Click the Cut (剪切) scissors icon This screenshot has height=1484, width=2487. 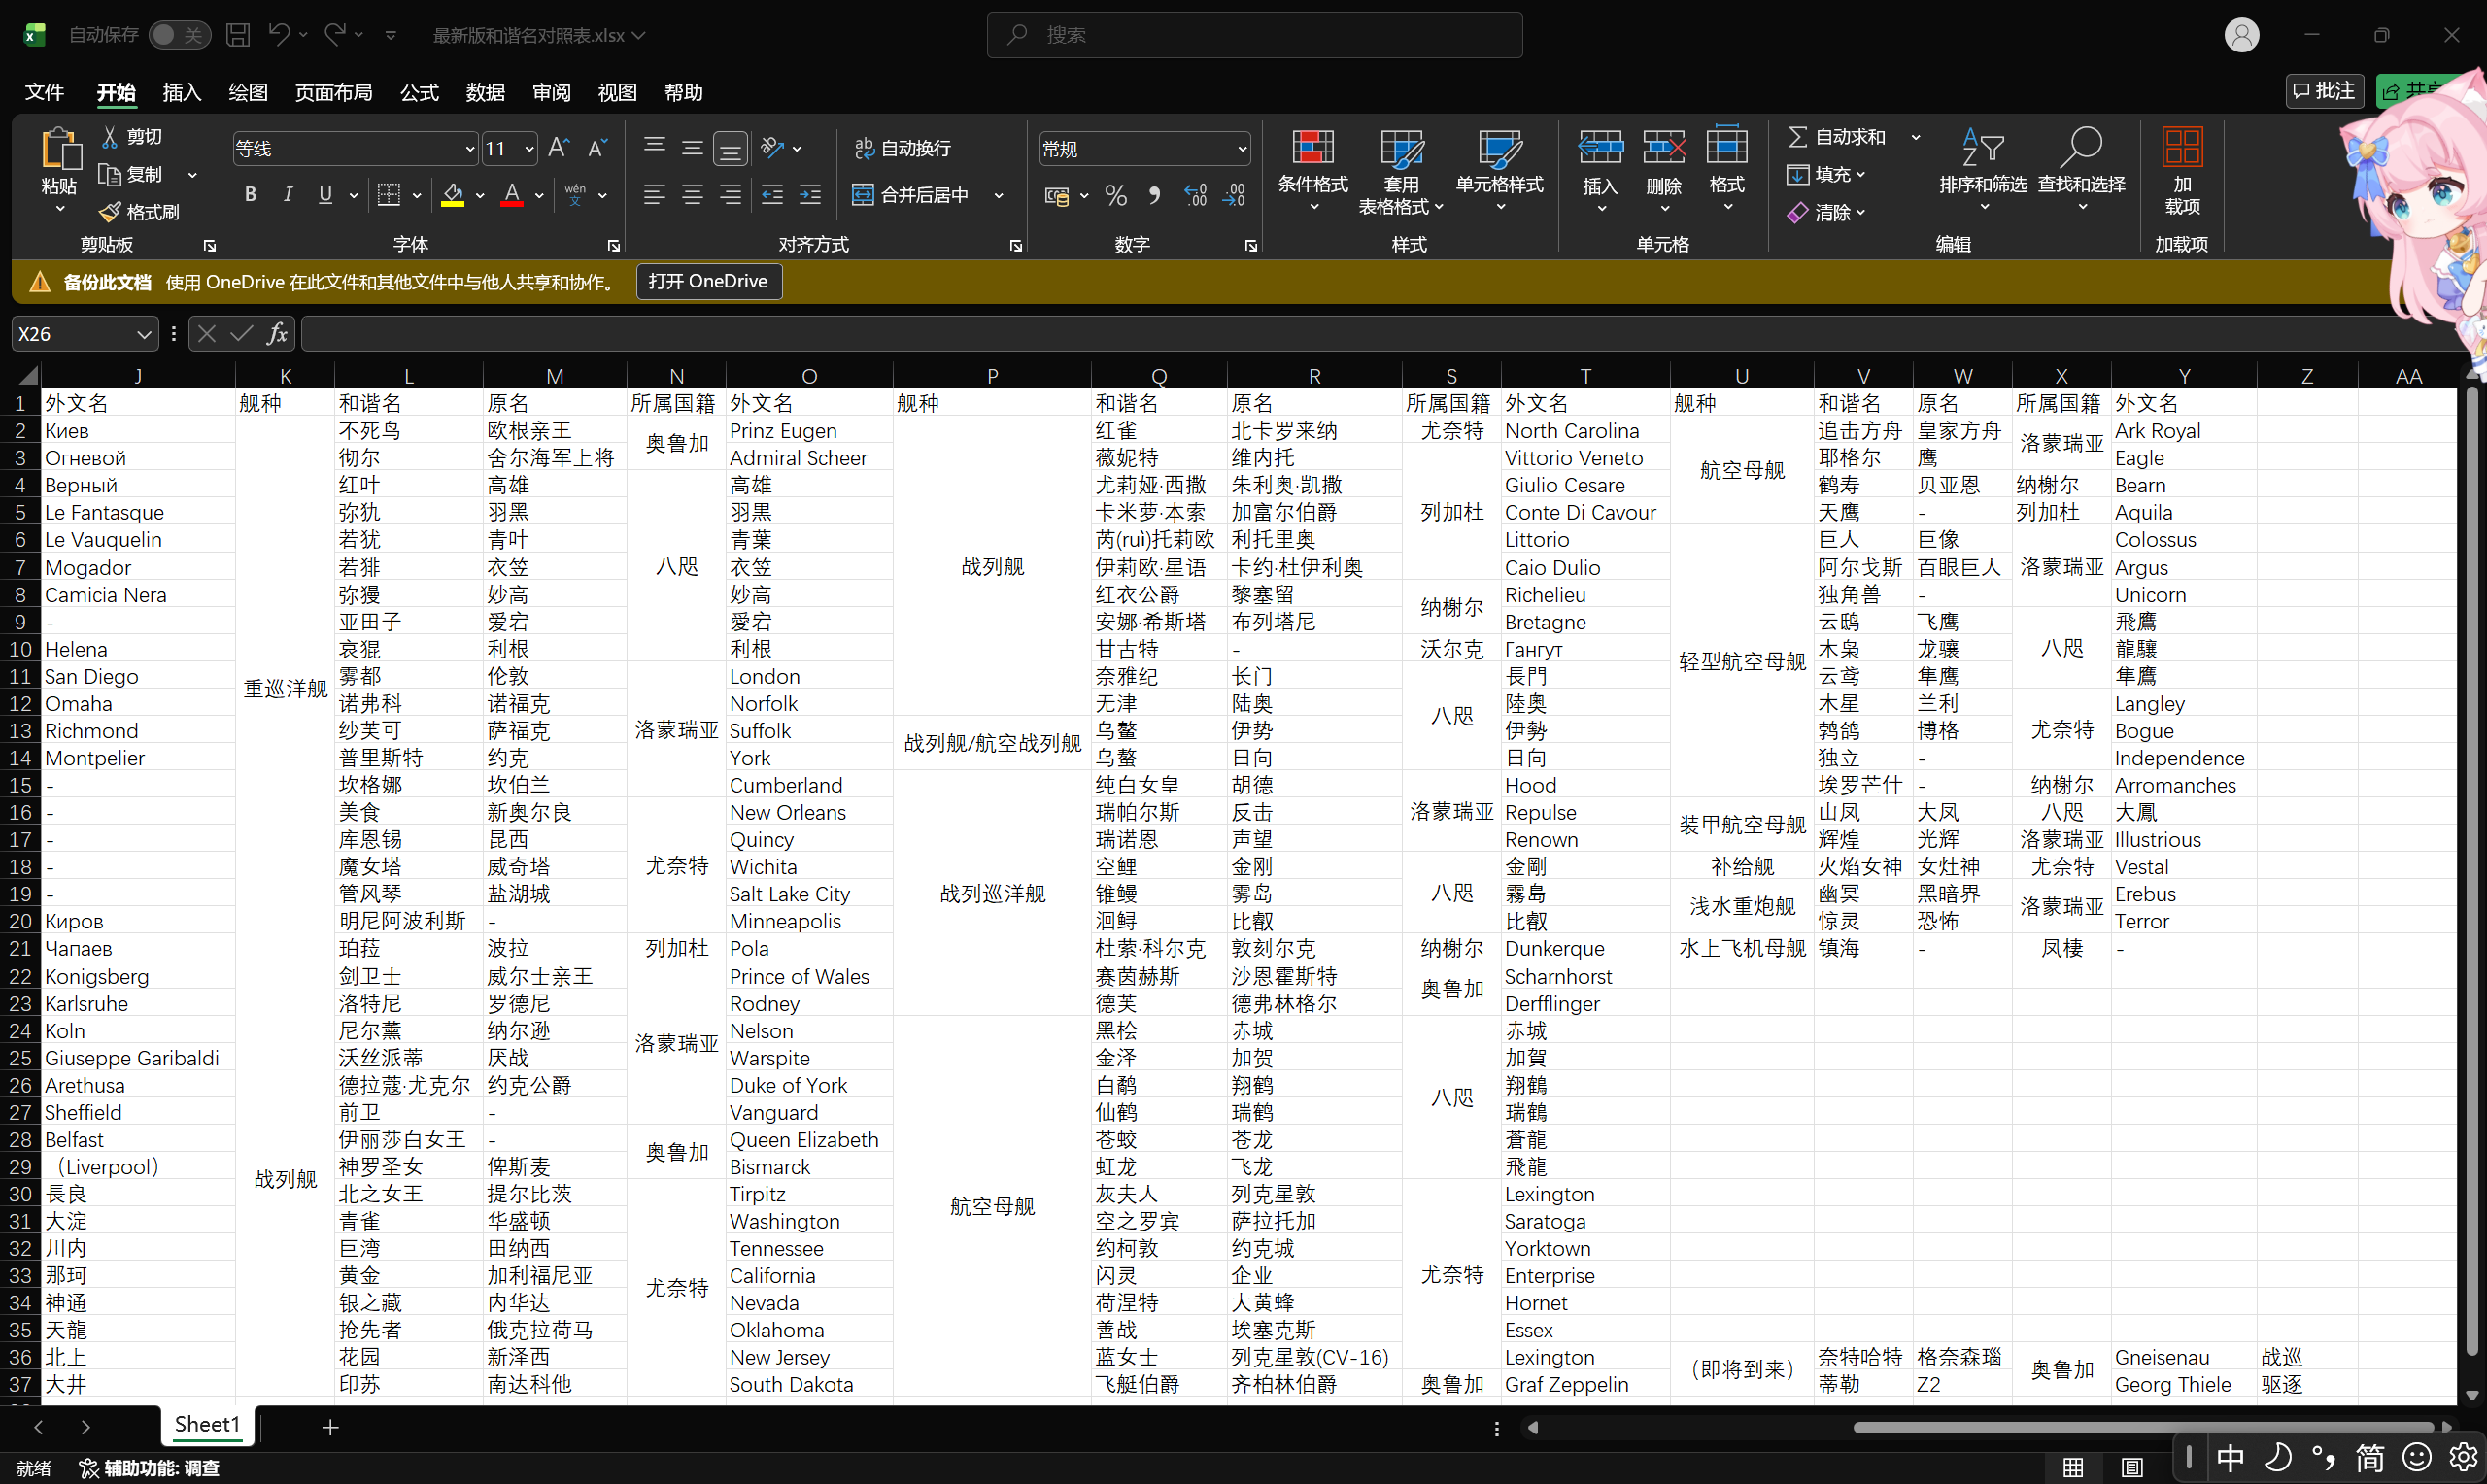click(x=110, y=137)
